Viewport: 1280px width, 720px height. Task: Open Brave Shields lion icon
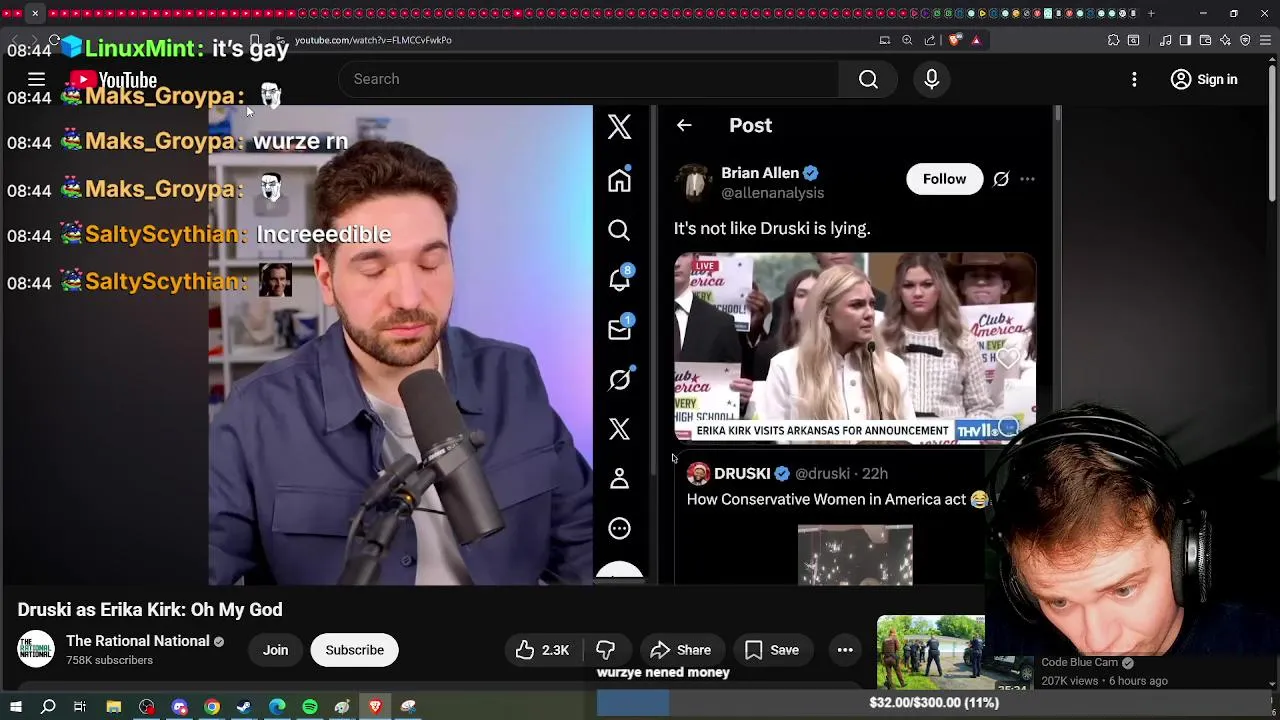[x=955, y=40]
